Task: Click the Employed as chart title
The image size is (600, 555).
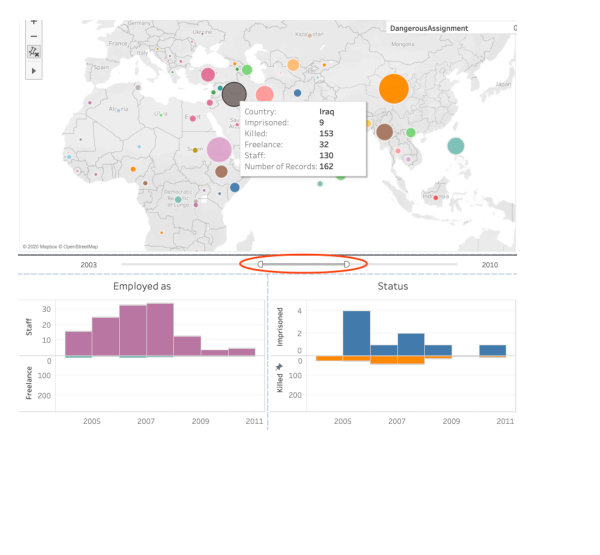Action: click(x=142, y=286)
